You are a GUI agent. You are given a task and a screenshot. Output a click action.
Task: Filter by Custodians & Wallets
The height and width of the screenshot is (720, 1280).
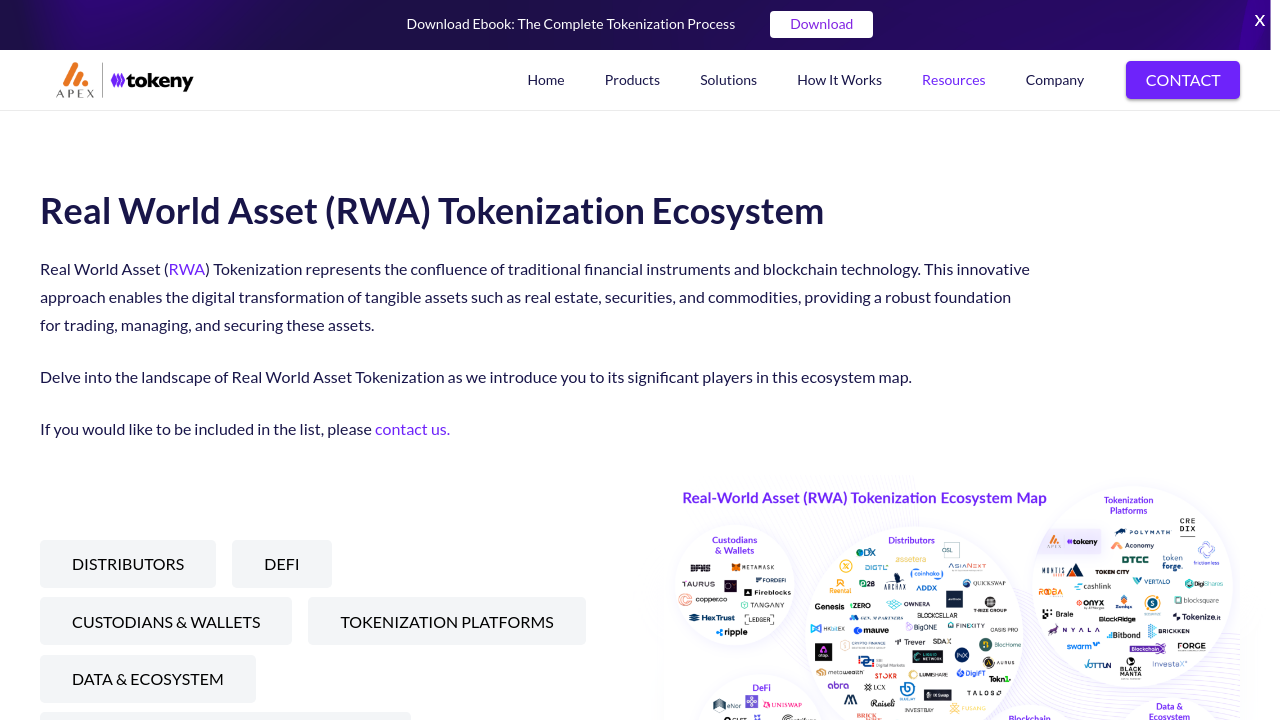coord(166,621)
